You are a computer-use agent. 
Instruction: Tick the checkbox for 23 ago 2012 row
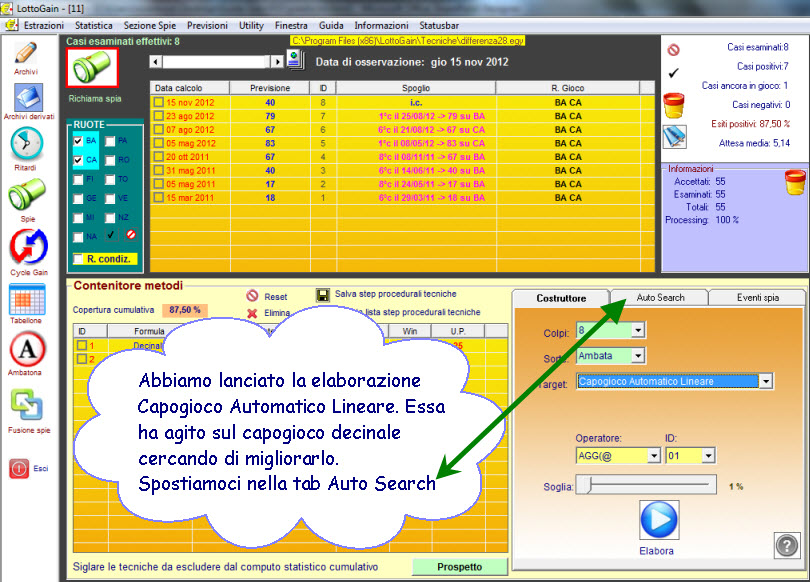coord(159,116)
